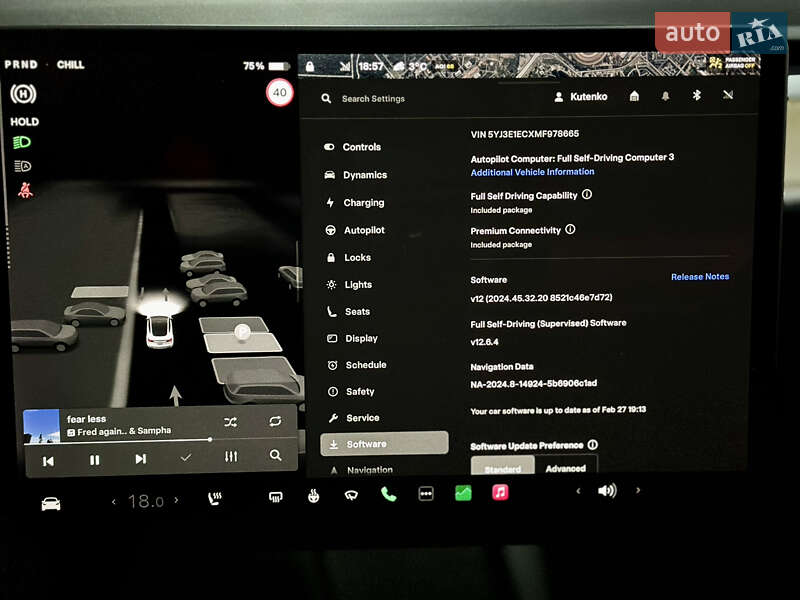Open the Seats settings menu
The image size is (800, 600).
click(348, 312)
